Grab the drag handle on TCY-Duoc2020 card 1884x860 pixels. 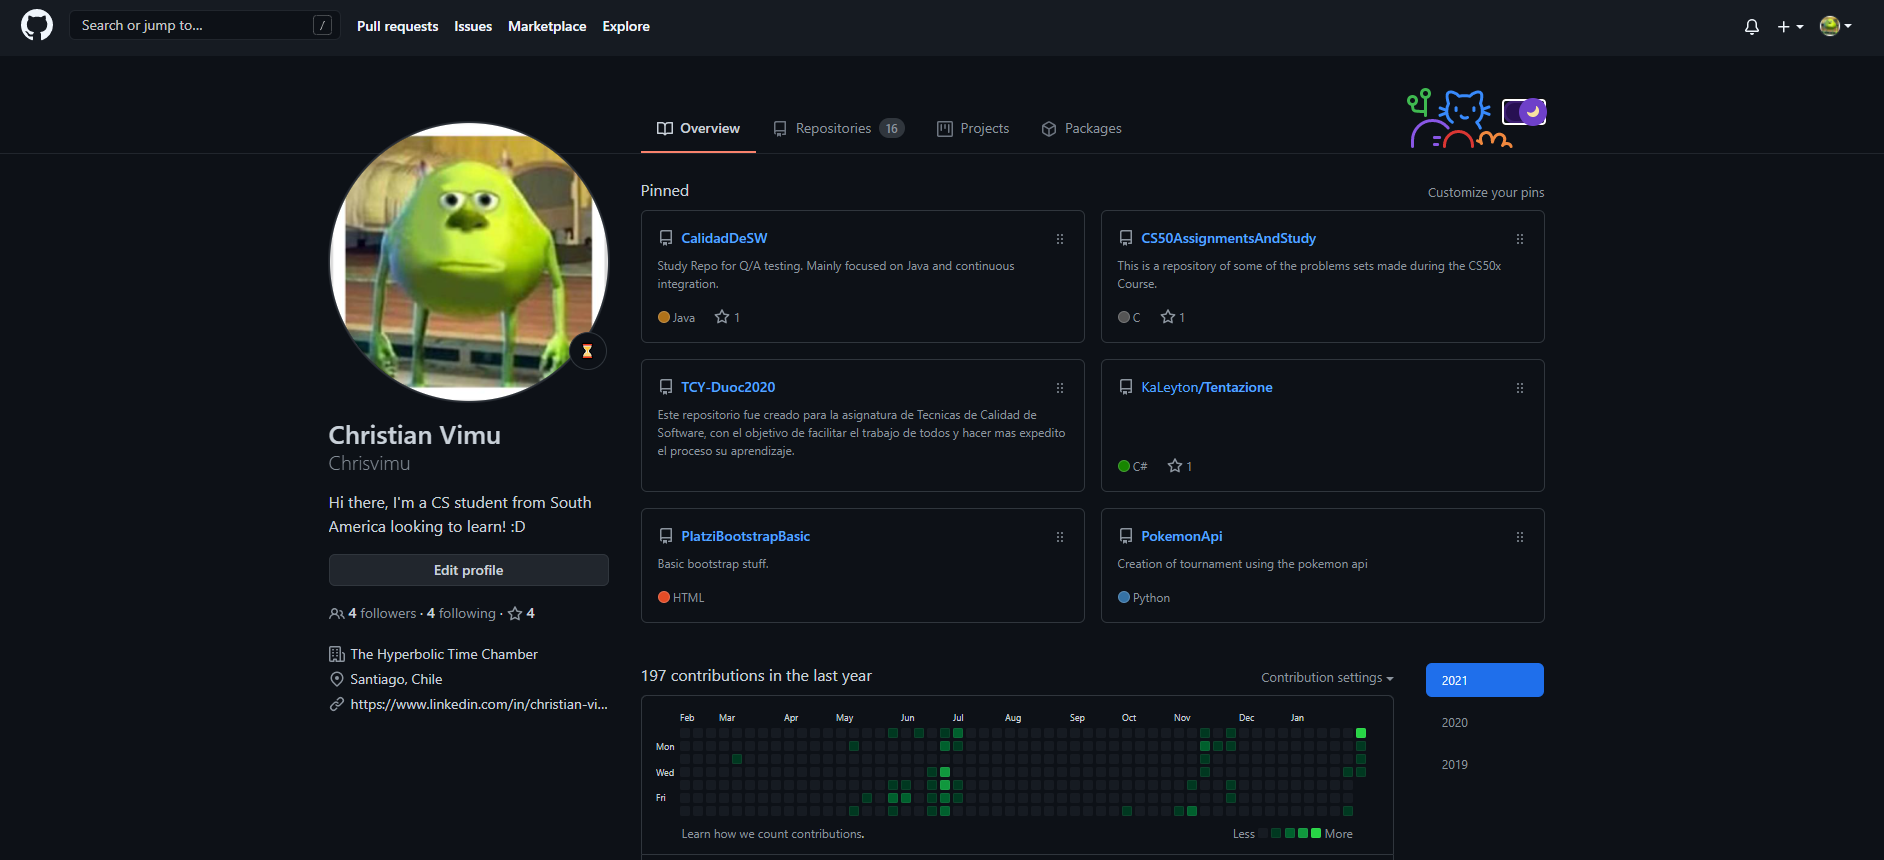(x=1060, y=388)
